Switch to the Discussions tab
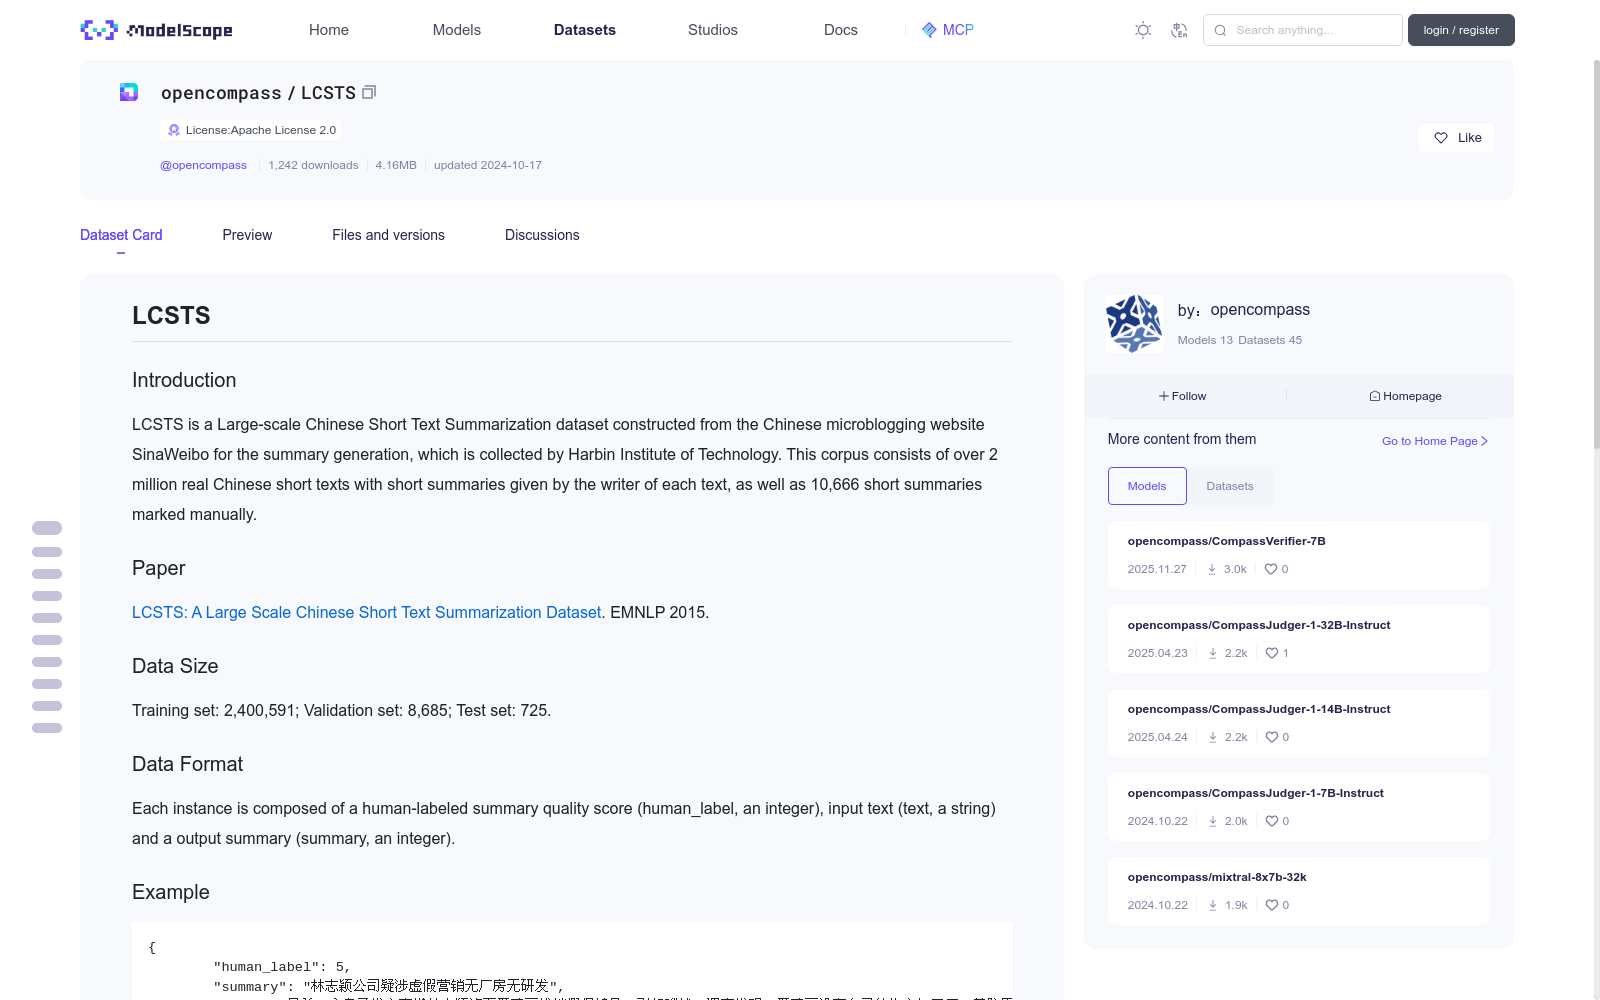Screen dimensions: 1600x1000 tap(542, 235)
